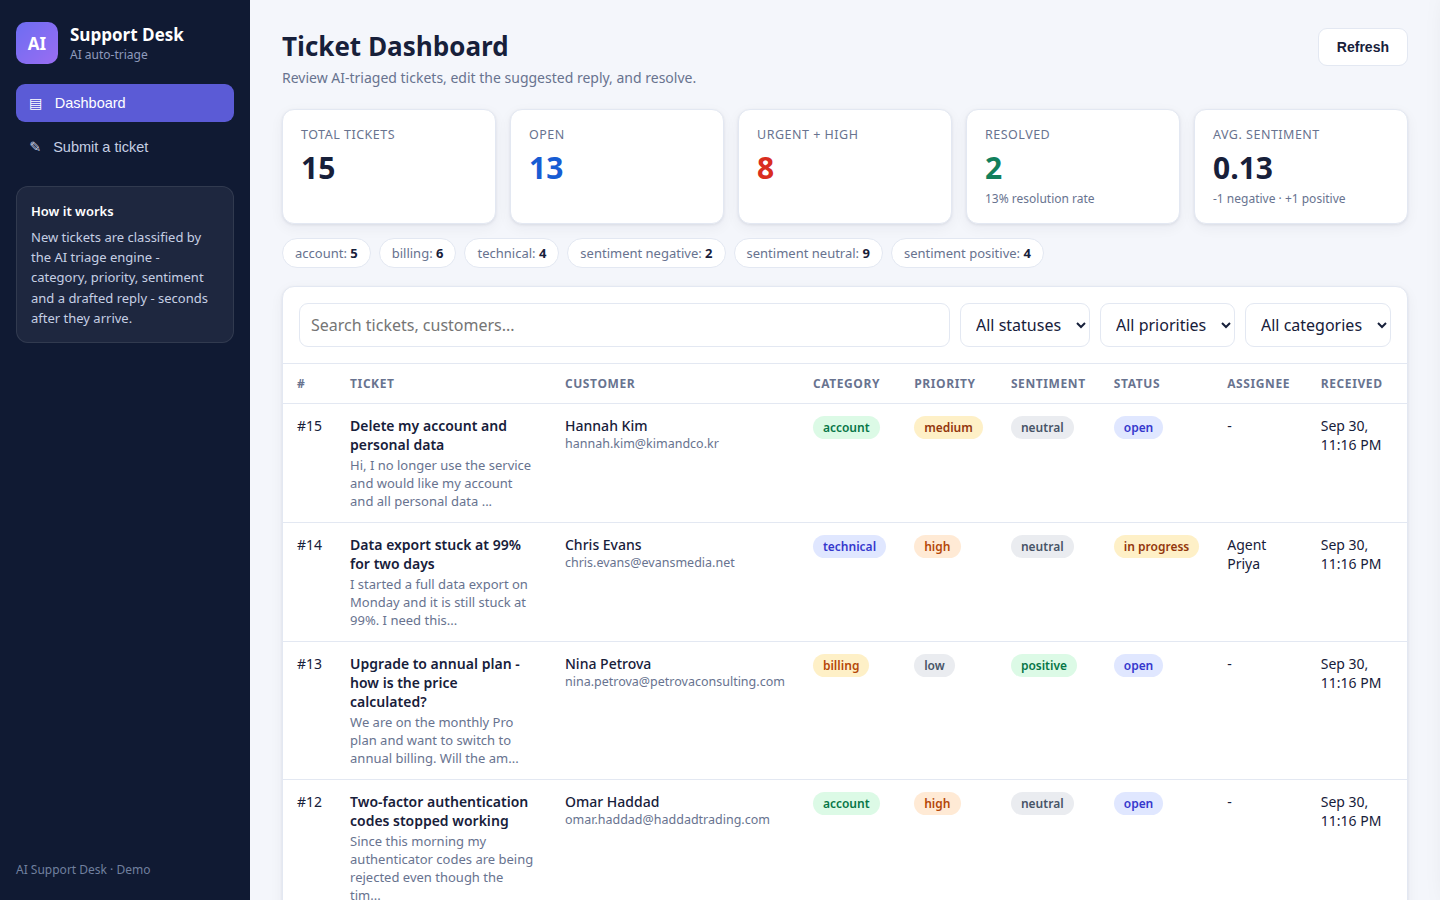The image size is (1440, 900).
Task: Click email nina.petrova@petrovaconsulting.com
Action: (x=675, y=681)
